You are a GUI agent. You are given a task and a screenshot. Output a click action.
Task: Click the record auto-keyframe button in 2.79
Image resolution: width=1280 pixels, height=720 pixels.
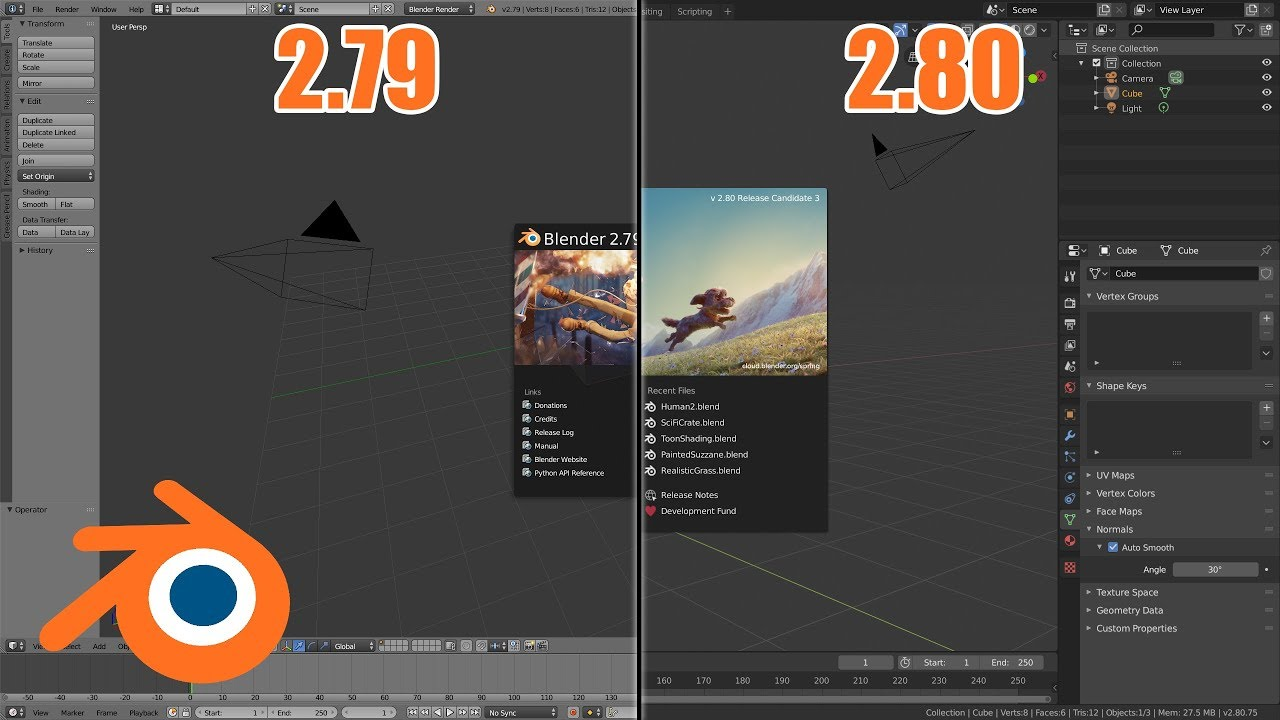tap(573, 713)
